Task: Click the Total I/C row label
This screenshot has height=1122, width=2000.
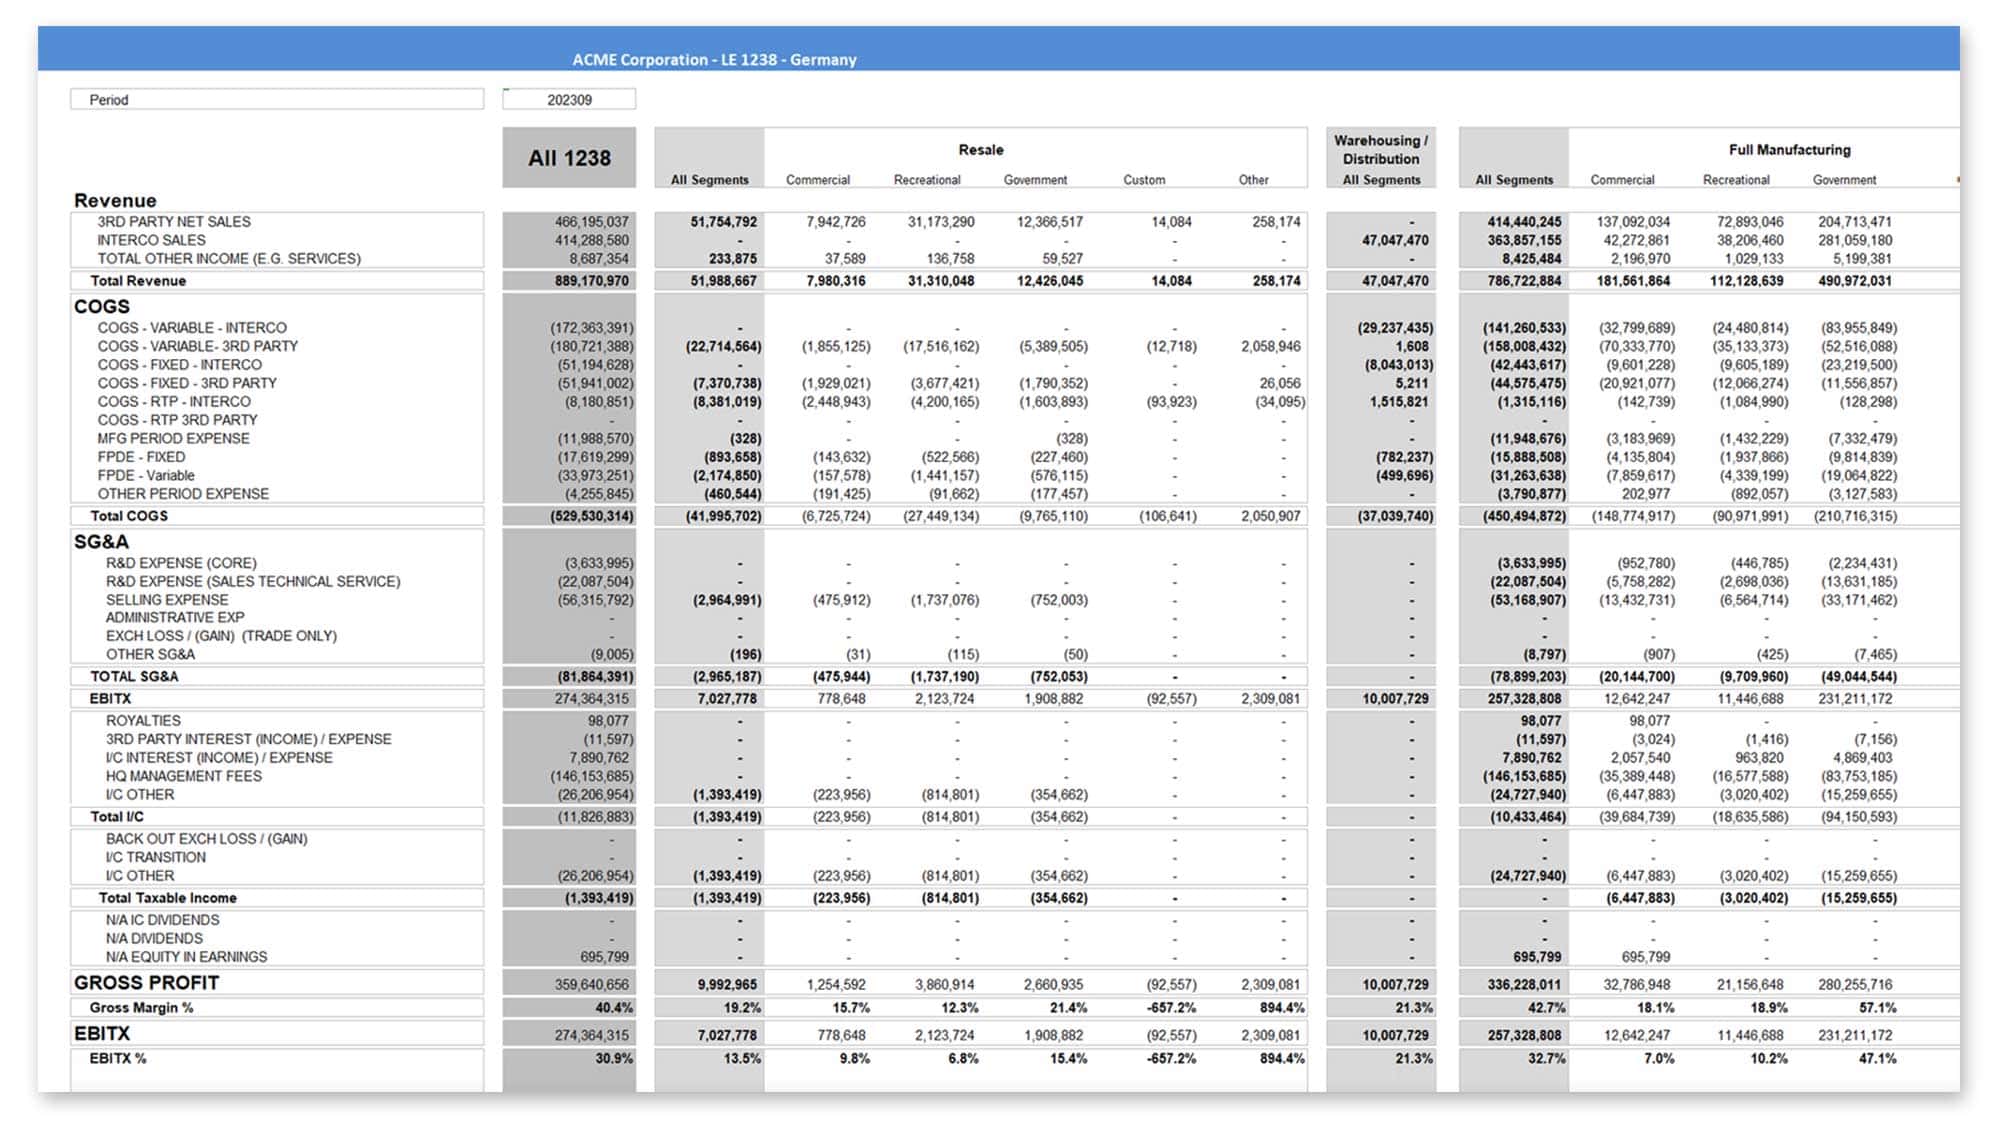Action: tap(117, 817)
